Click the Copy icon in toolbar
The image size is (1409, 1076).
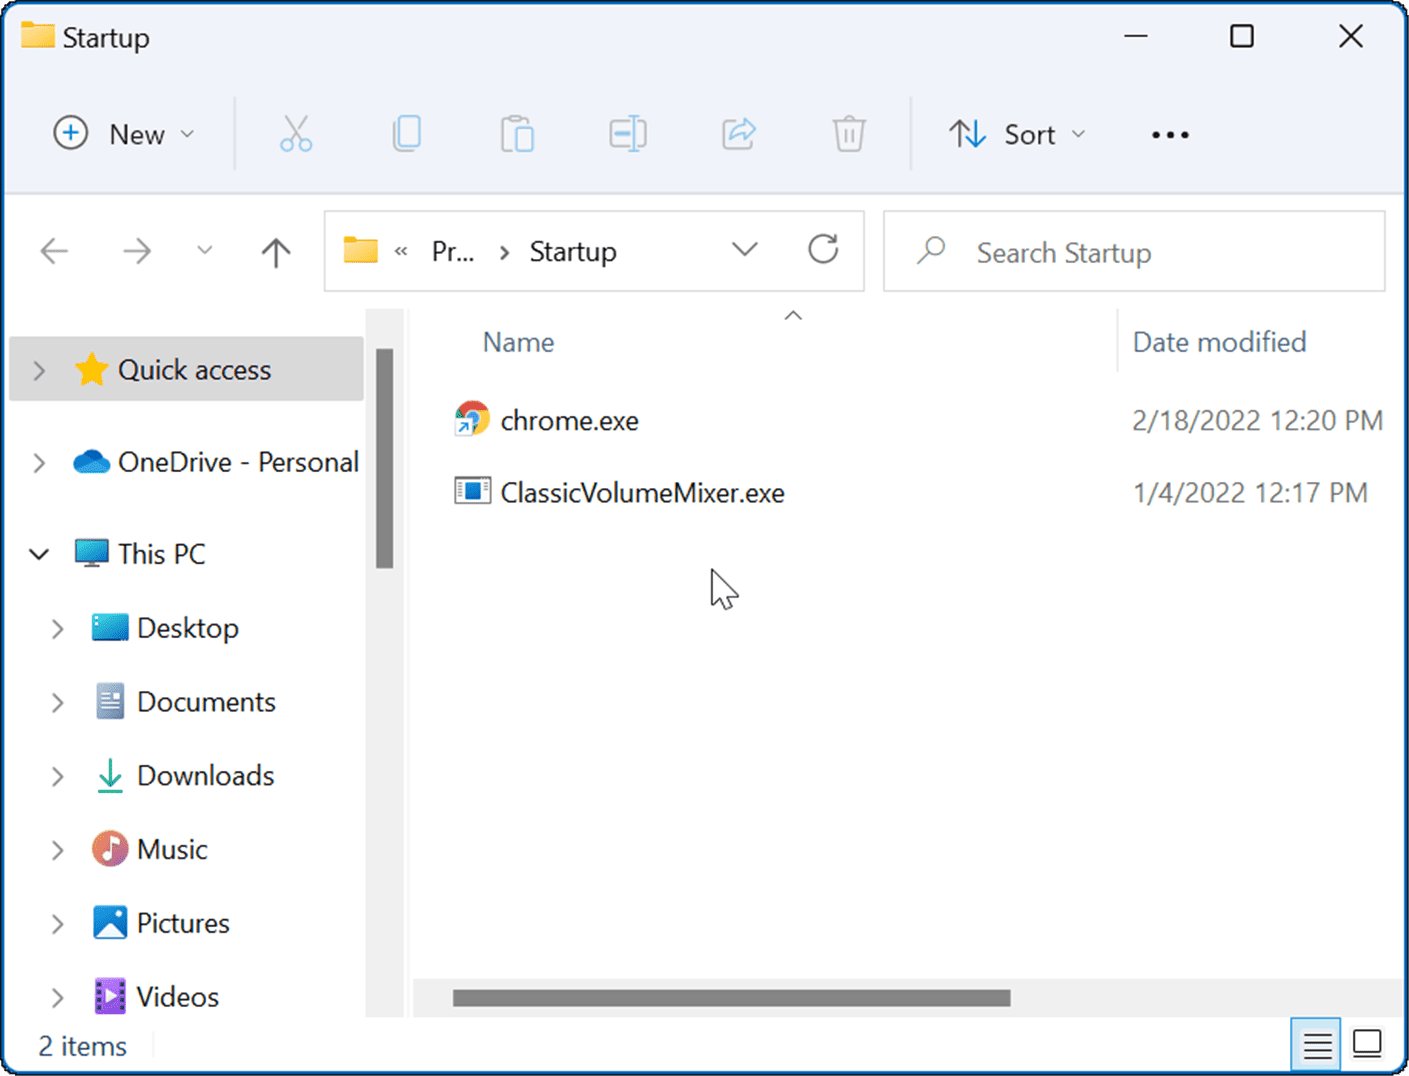pyautogui.click(x=407, y=133)
